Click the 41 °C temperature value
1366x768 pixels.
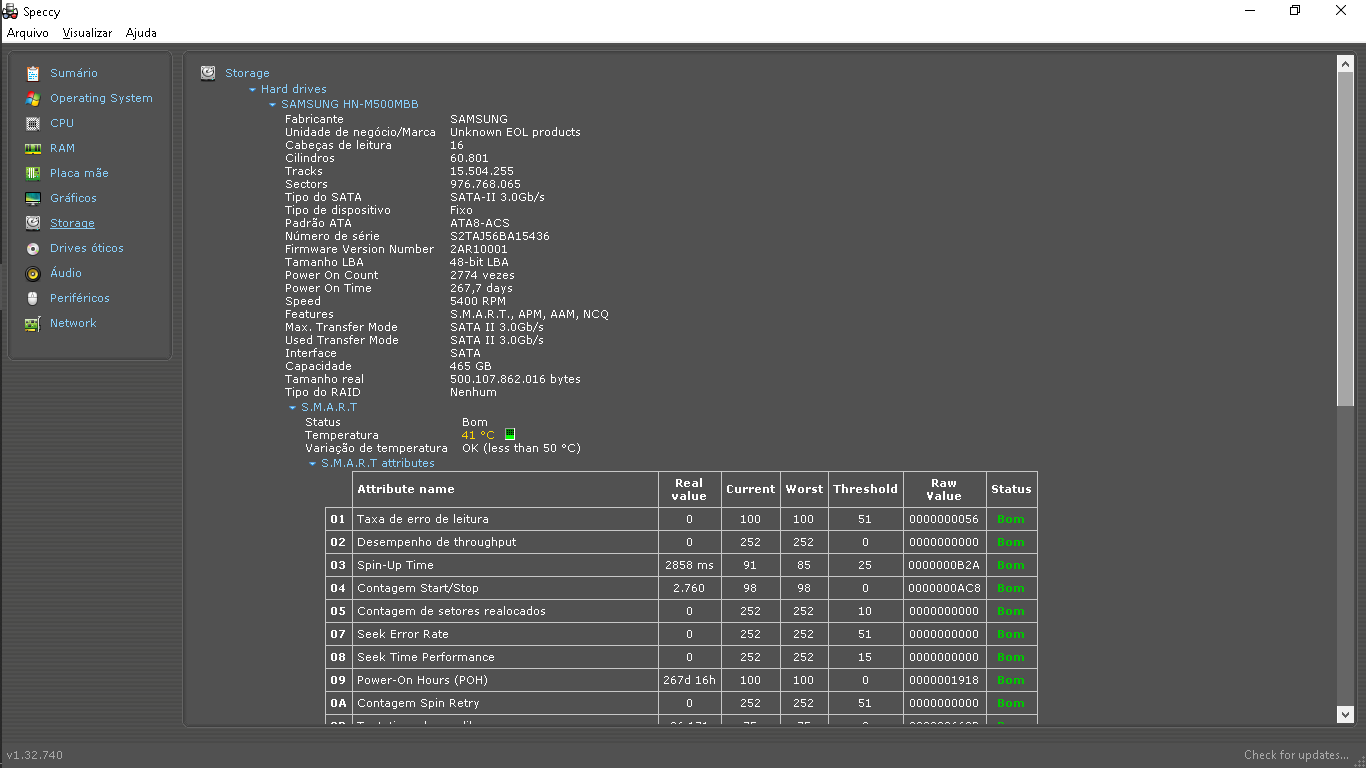[x=478, y=435]
